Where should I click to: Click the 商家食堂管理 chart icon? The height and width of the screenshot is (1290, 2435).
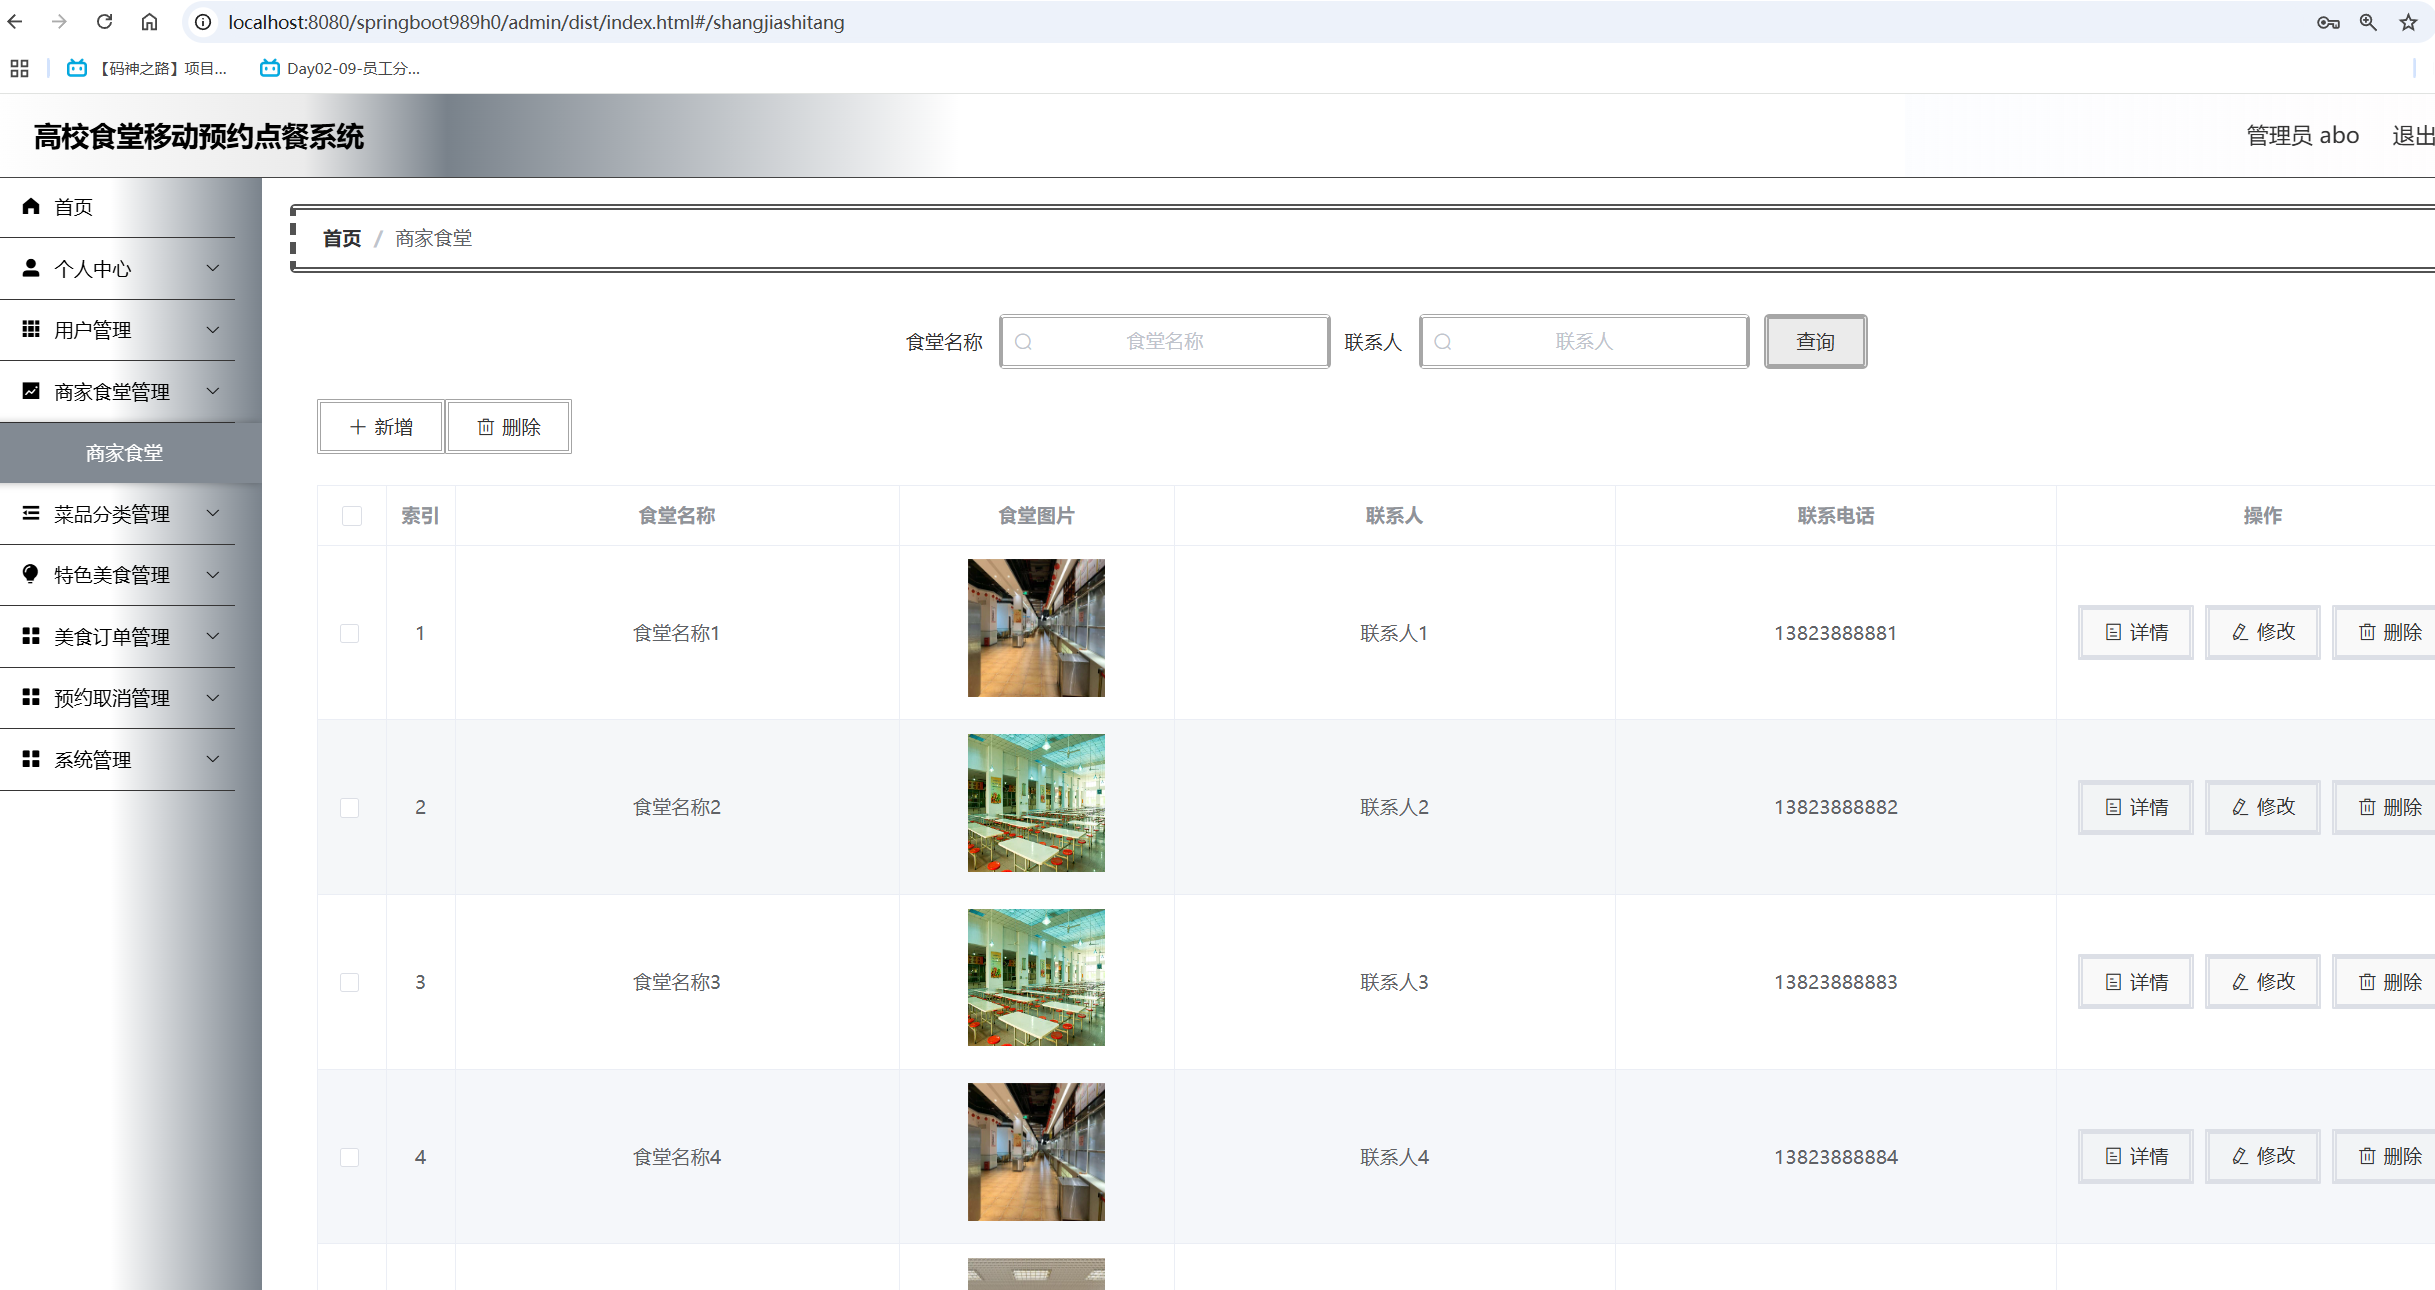pos(31,391)
